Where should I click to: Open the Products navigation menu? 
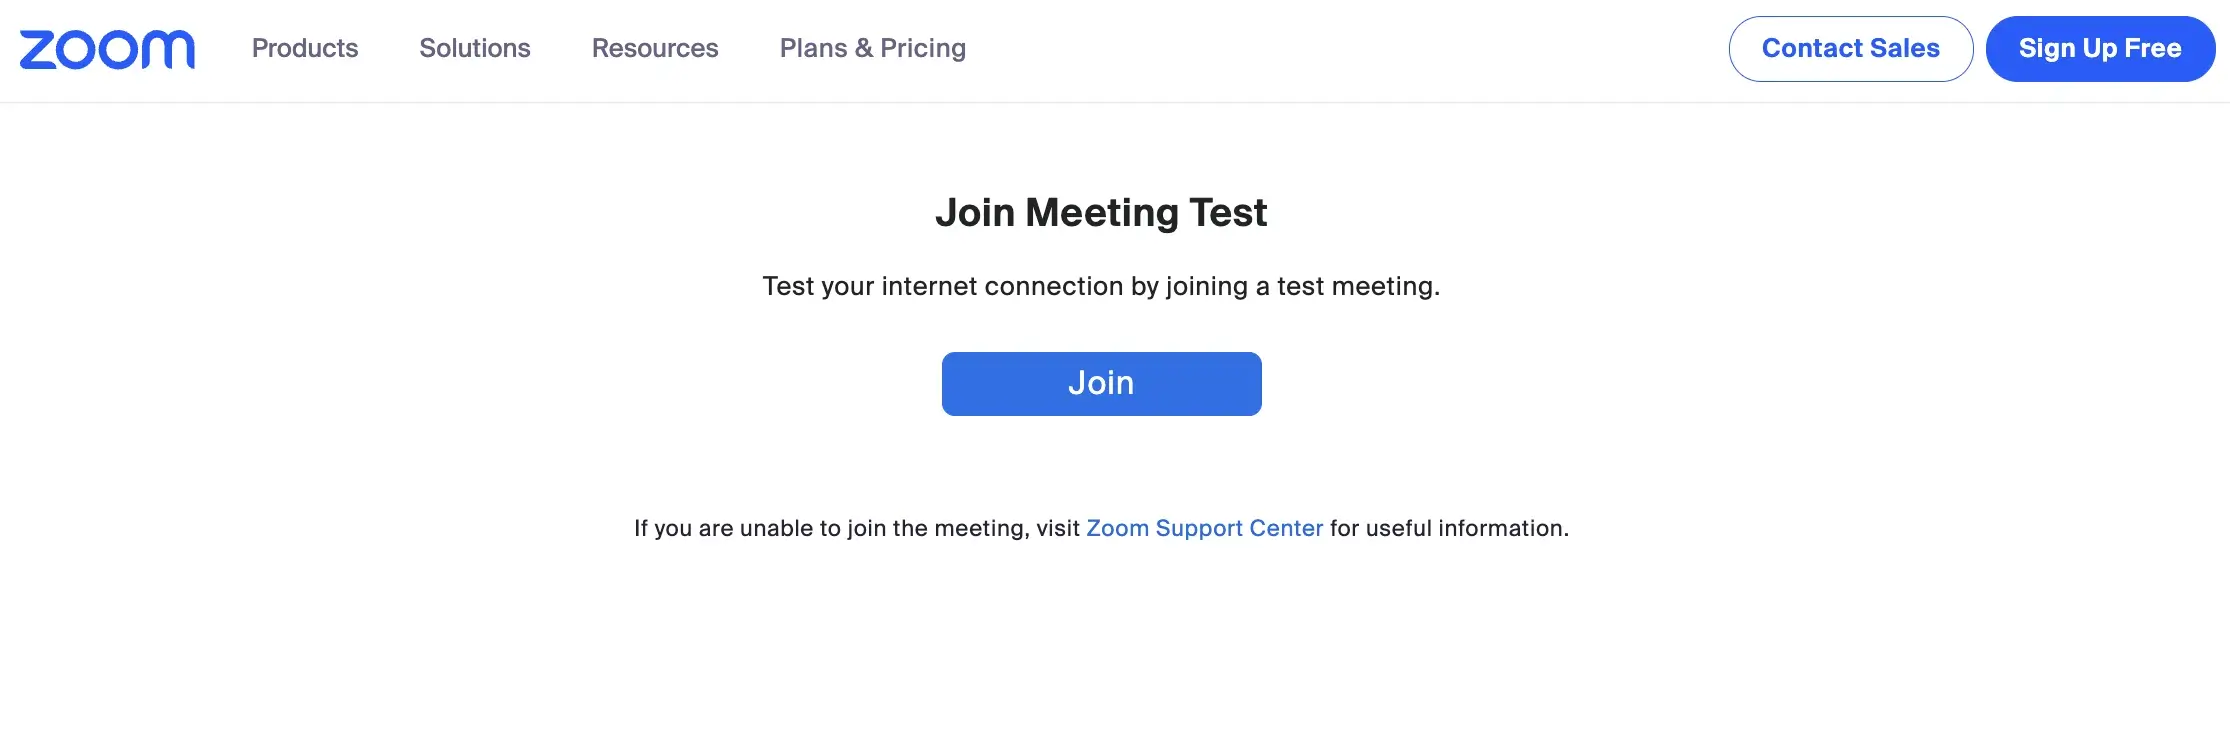click(x=304, y=48)
